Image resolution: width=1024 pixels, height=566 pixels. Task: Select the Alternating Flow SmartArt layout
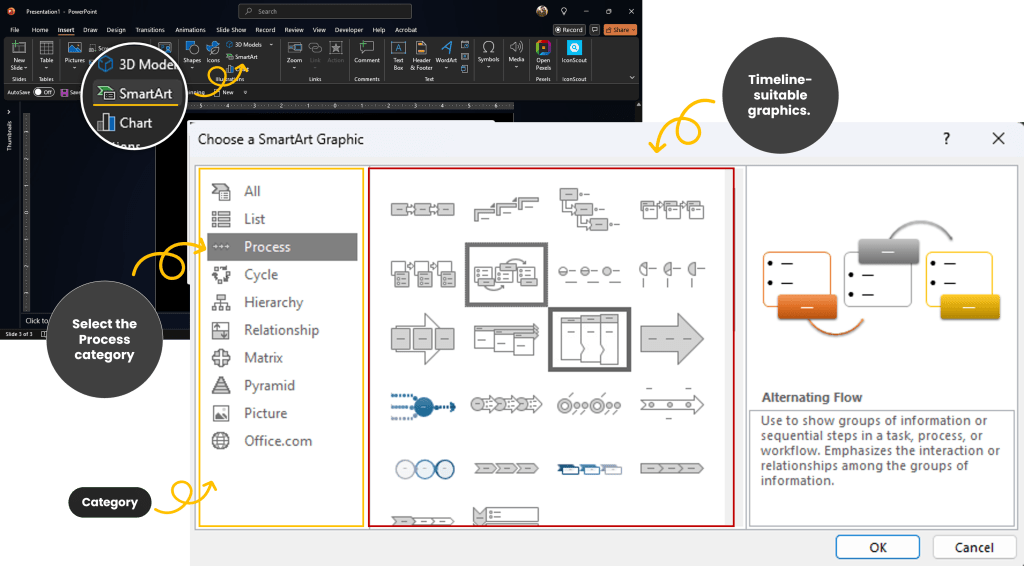coord(506,274)
